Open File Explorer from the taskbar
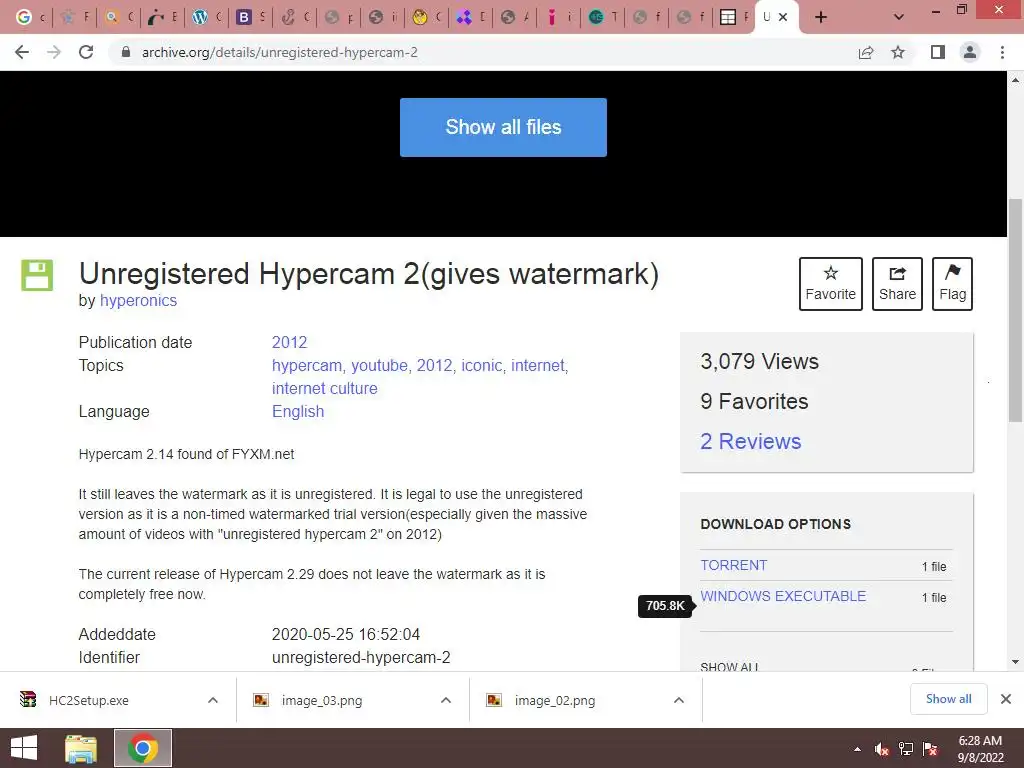 click(x=81, y=748)
